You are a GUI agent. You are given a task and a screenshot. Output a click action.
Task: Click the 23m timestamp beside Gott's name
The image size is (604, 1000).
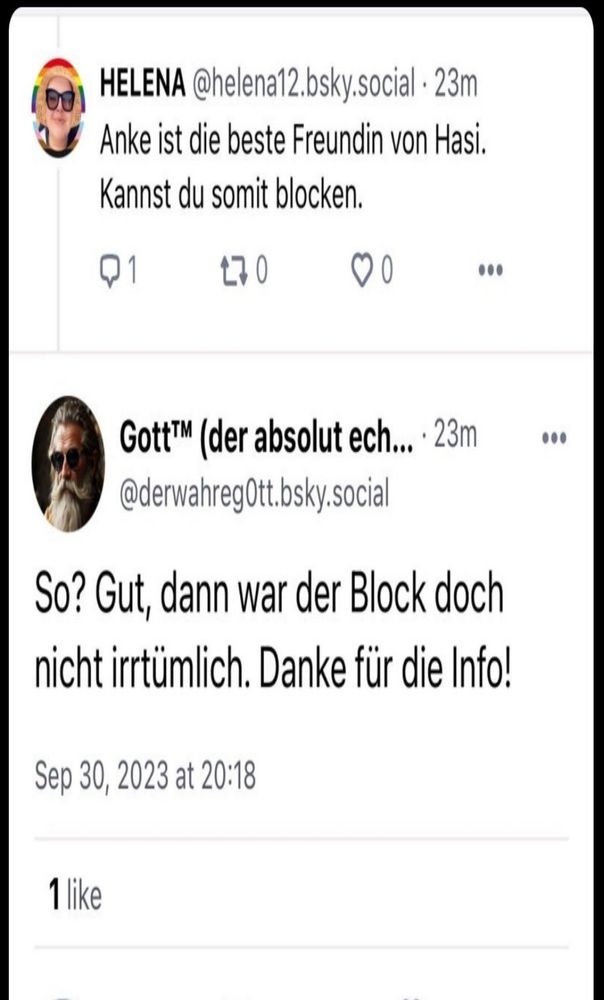(x=455, y=436)
